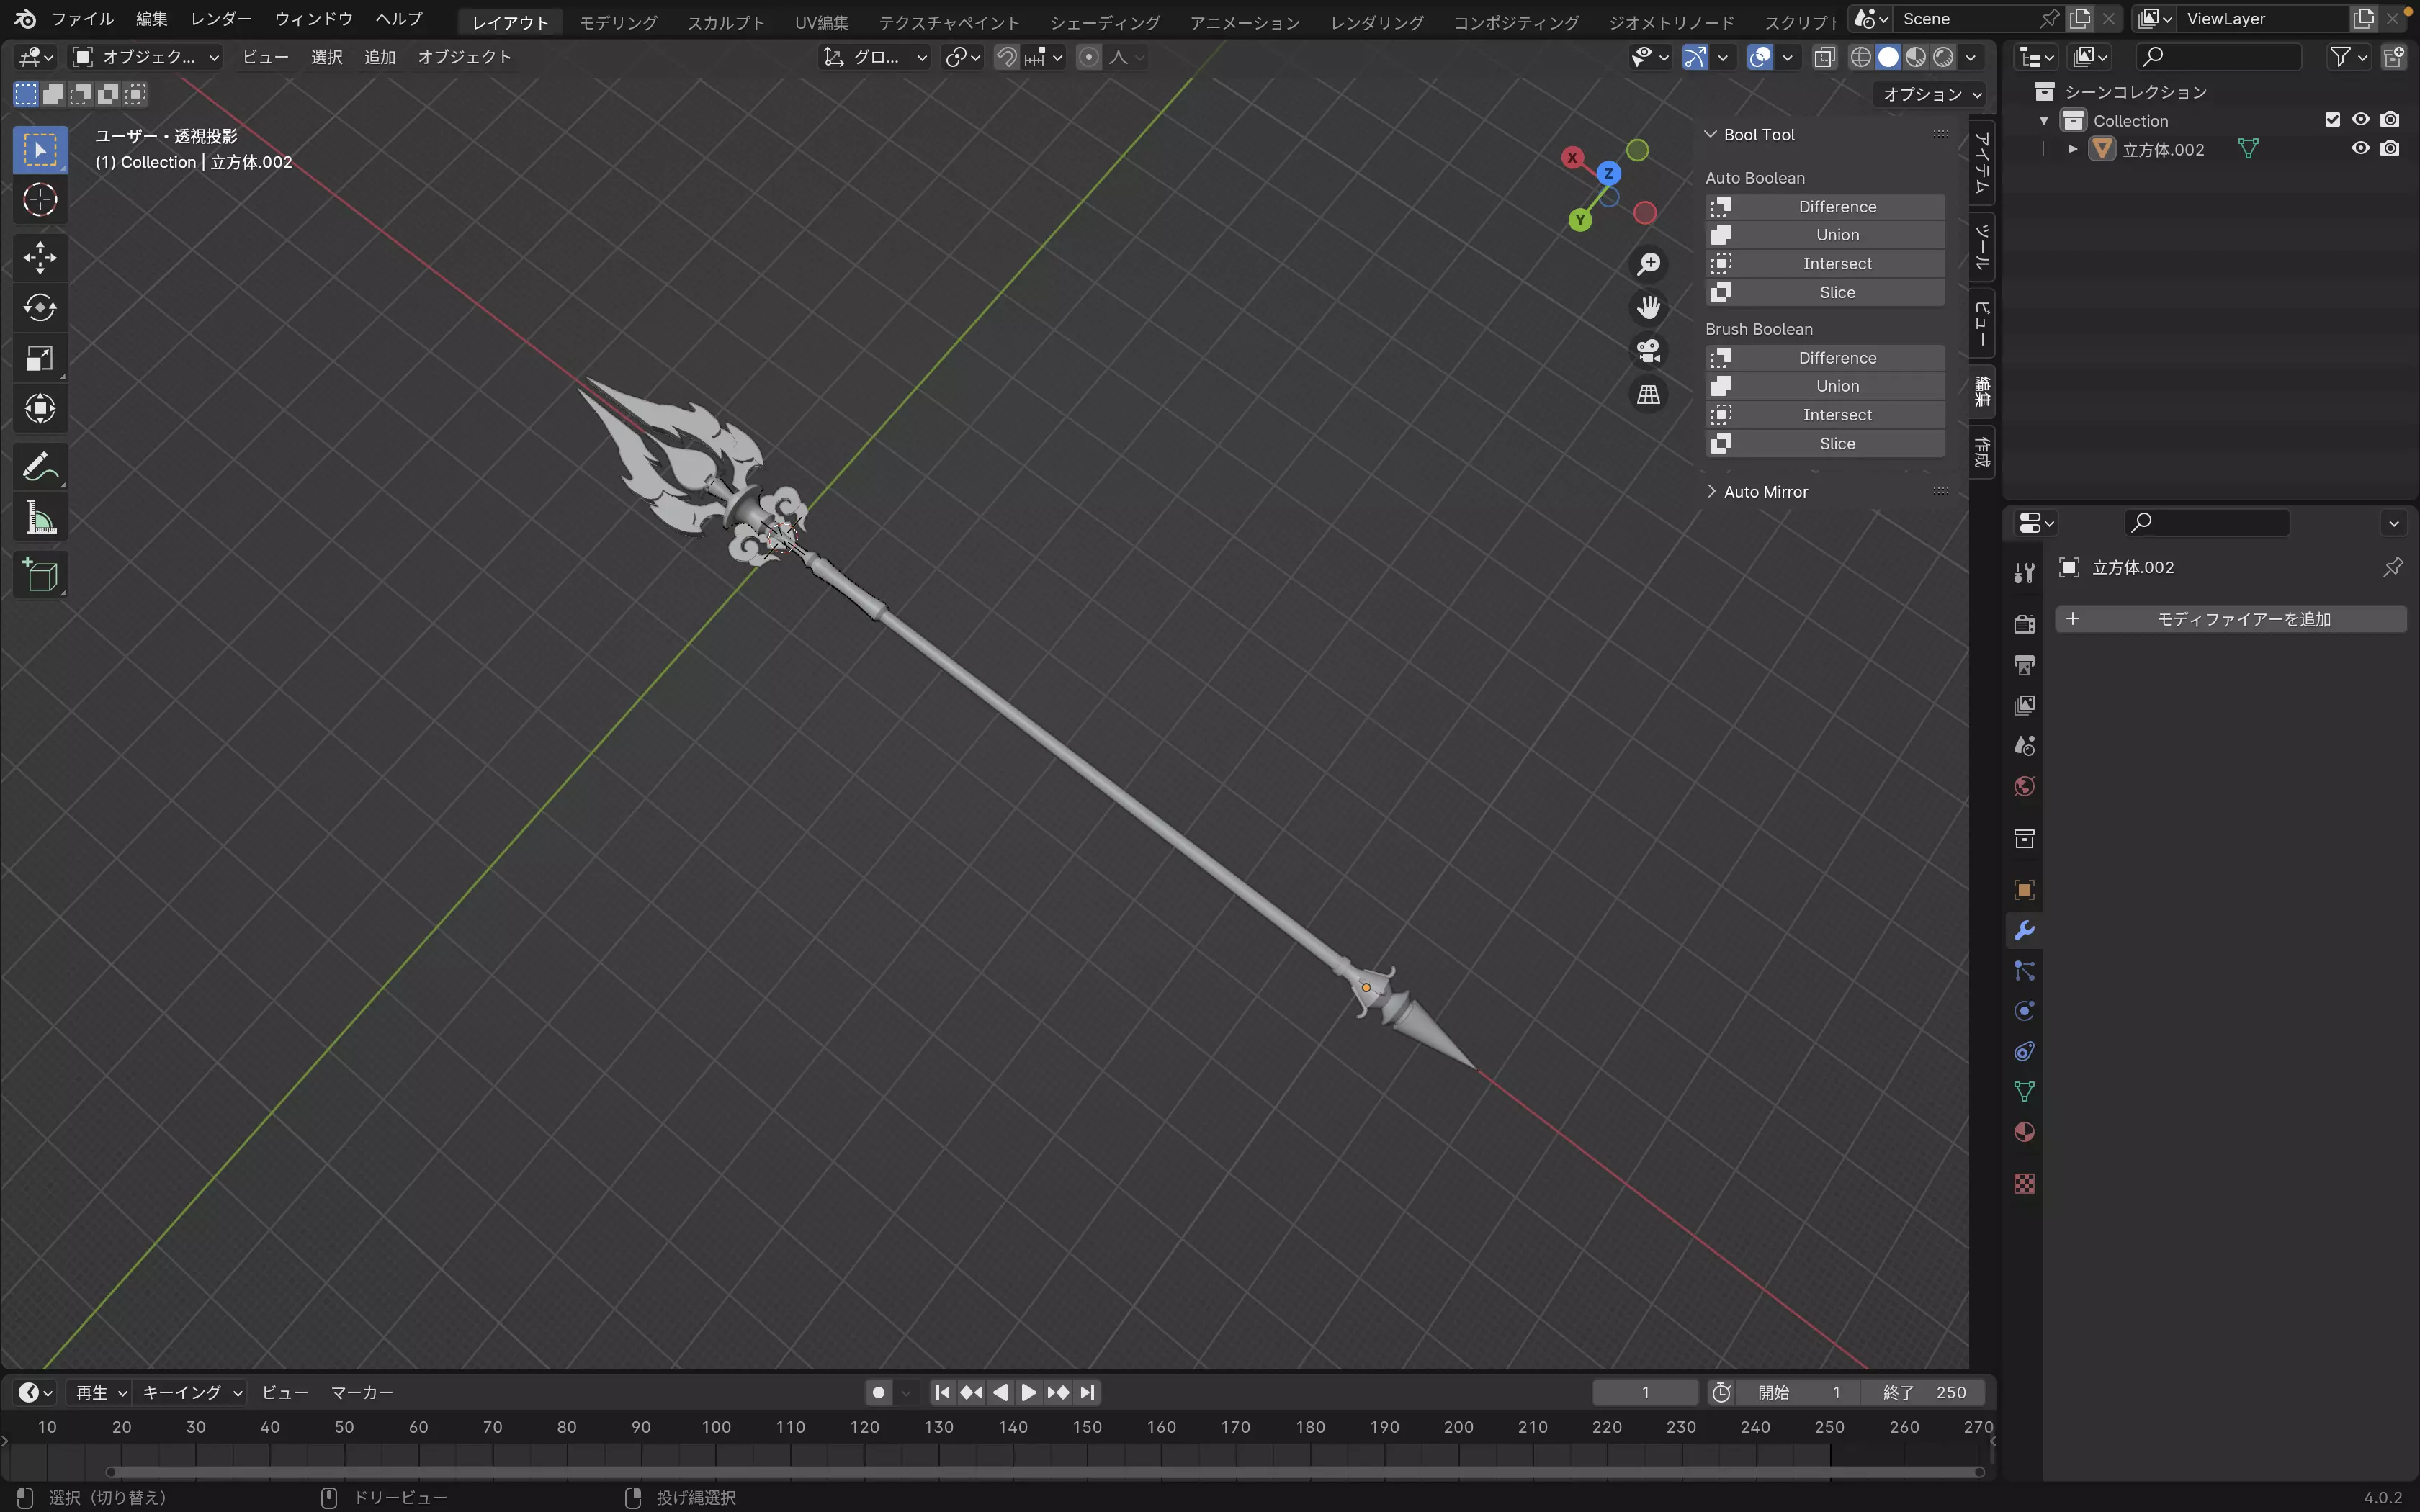This screenshot has width=2420, height=1512.
Task: Play the animation forward
Action: 1028,1392
